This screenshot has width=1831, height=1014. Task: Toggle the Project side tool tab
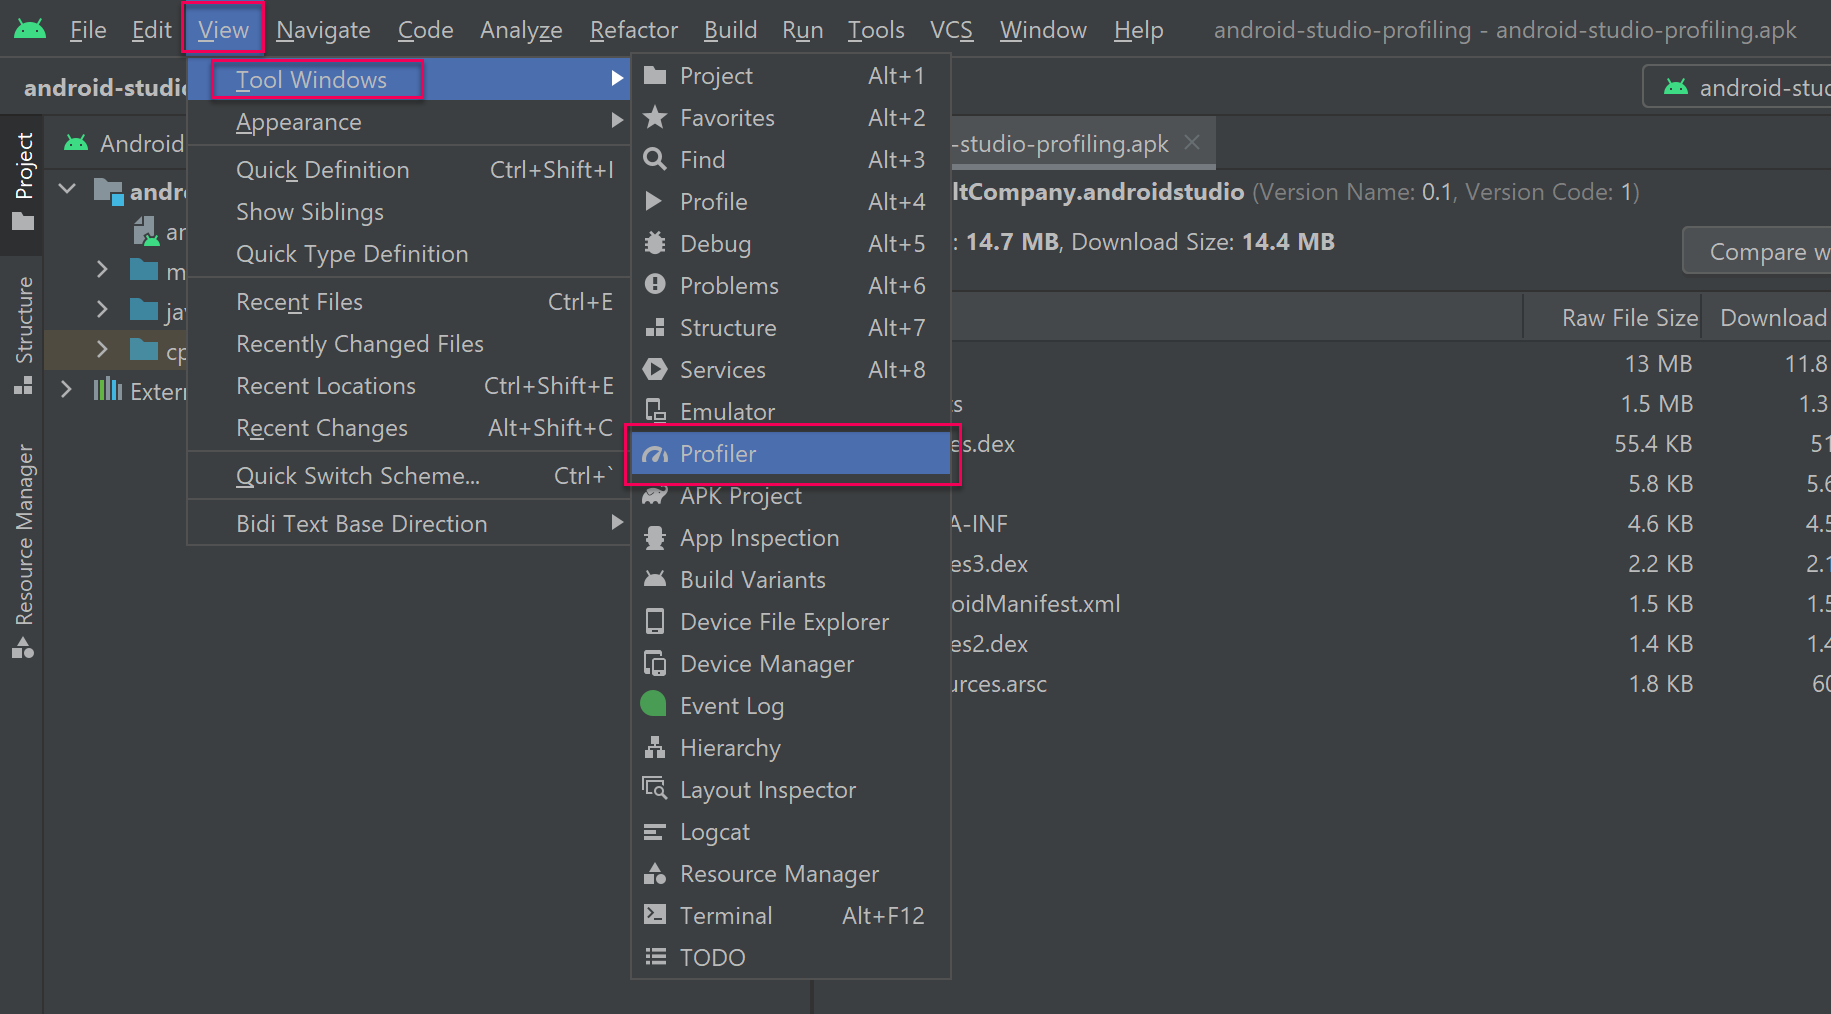tap(24, 180)
